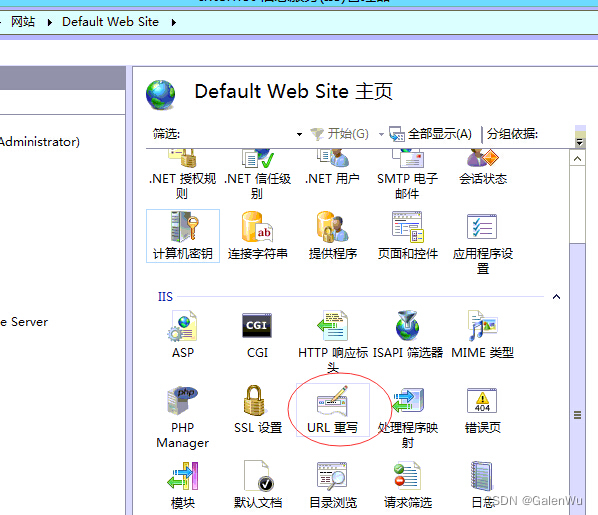The image size is (598, 515).
Task: Open 应用程序设置 feature
Action: pyautogui.click(x=482, y=243)
